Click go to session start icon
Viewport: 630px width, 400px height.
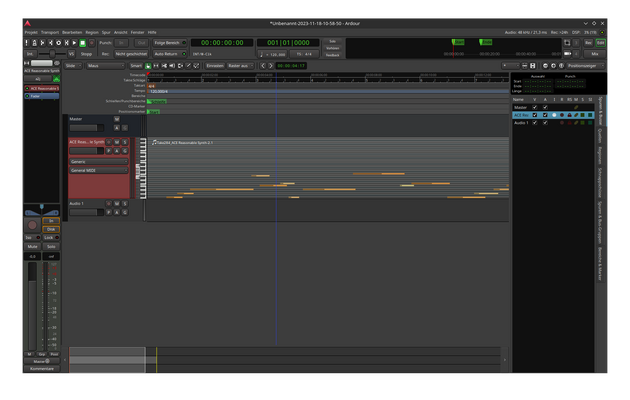(x=43, y=43)
